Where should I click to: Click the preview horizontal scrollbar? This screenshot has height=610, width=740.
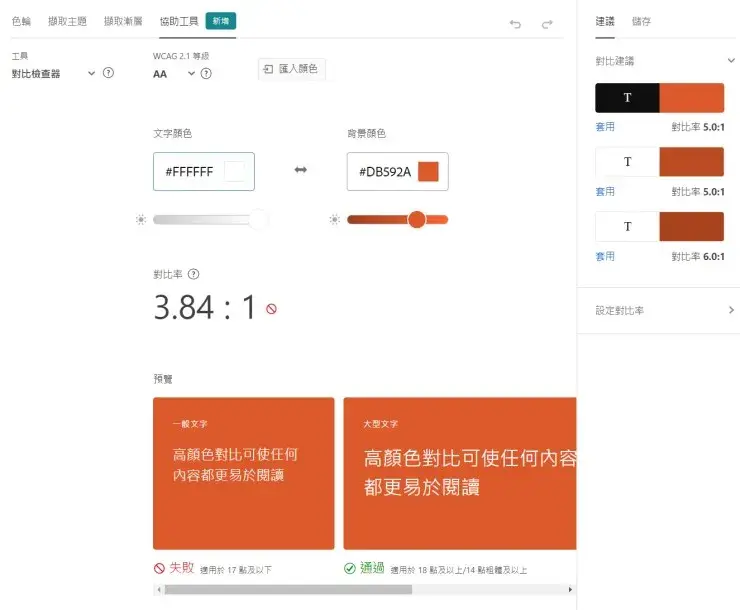[288, 589]
